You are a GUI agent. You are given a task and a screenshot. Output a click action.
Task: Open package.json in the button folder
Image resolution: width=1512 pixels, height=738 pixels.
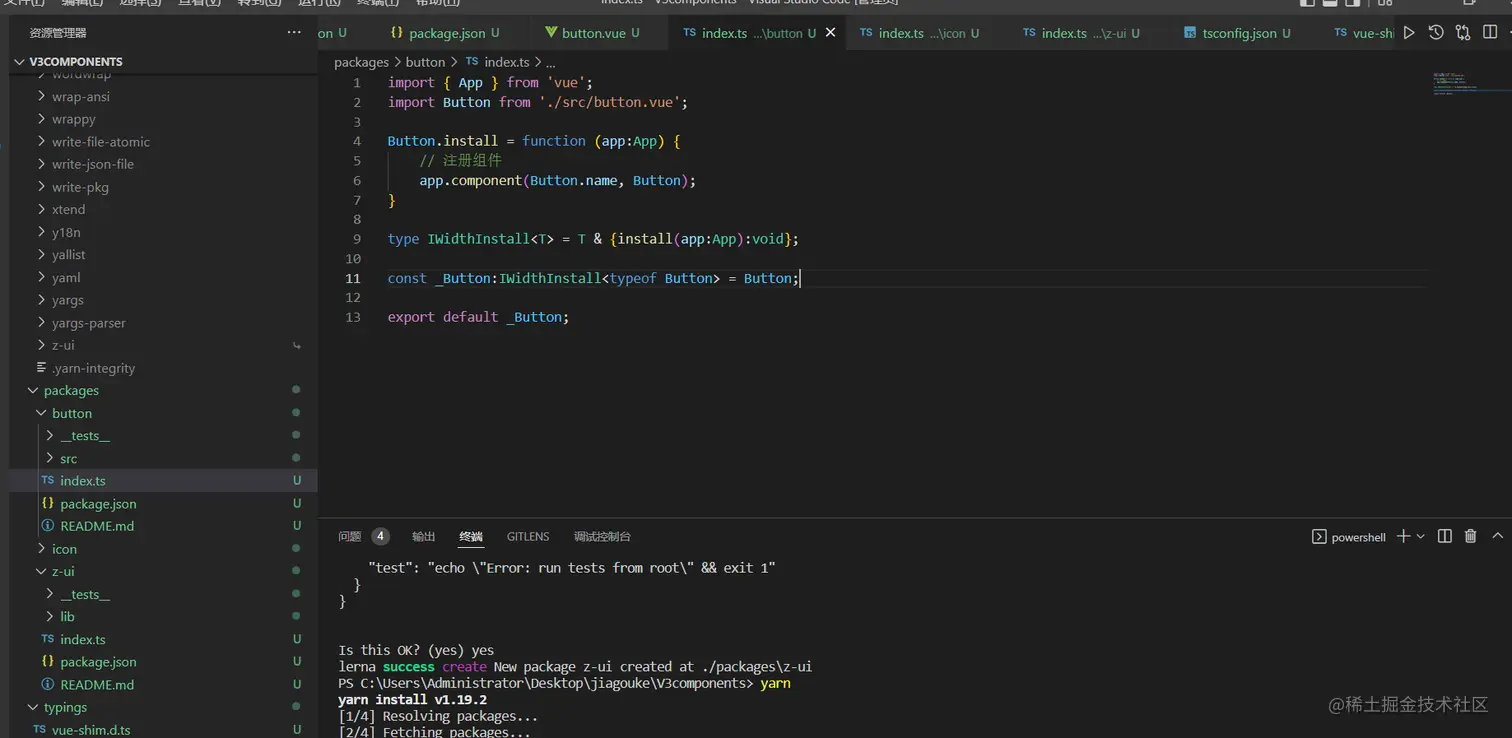98,504
